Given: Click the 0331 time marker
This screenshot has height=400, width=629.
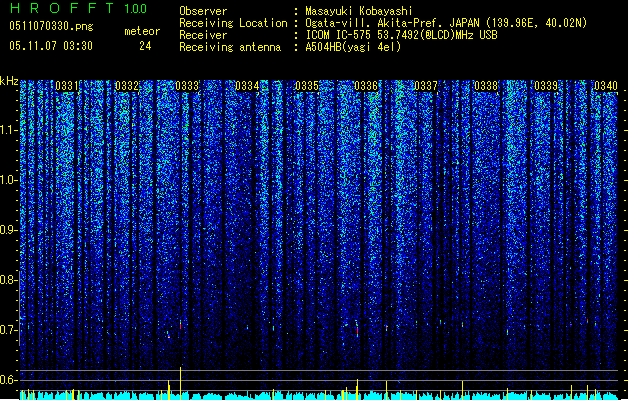Looking at the screenshot, I should click(67, 86).
